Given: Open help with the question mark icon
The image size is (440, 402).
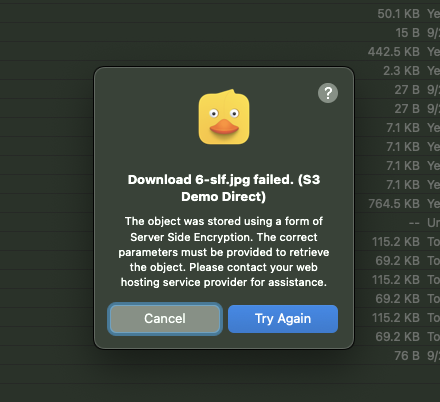Looking at the screenshot, I should pyautogui.click(x=328, y=93).
